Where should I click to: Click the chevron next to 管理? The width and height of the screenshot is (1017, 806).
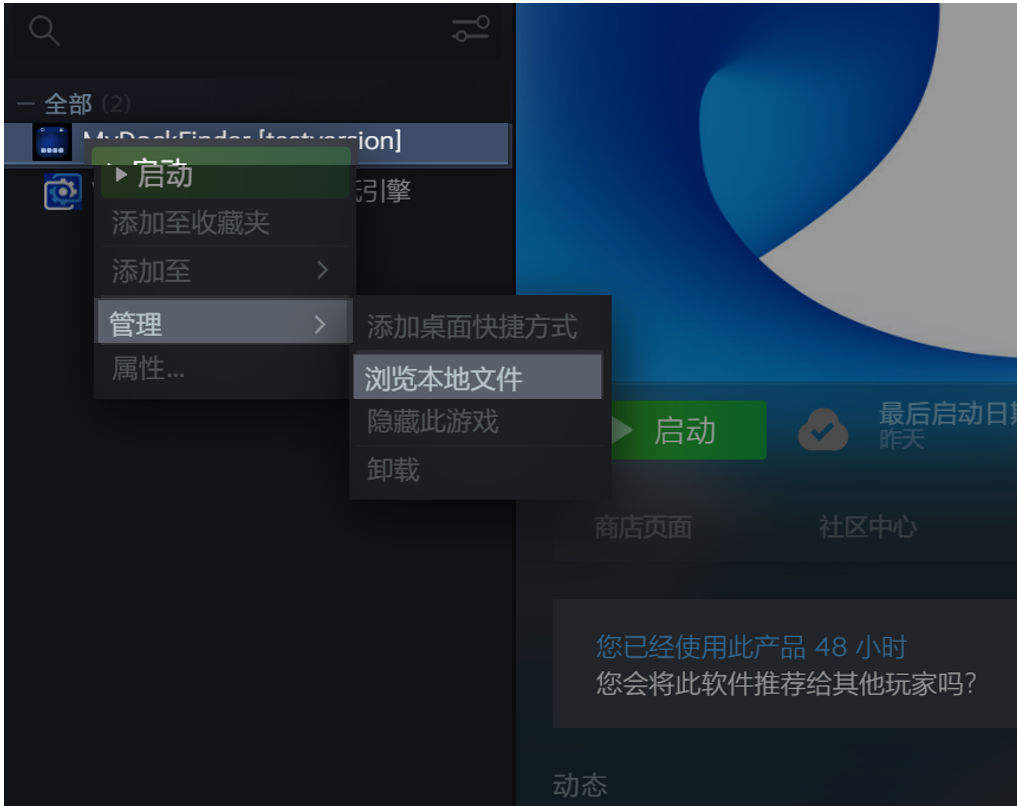pos(320,324)
